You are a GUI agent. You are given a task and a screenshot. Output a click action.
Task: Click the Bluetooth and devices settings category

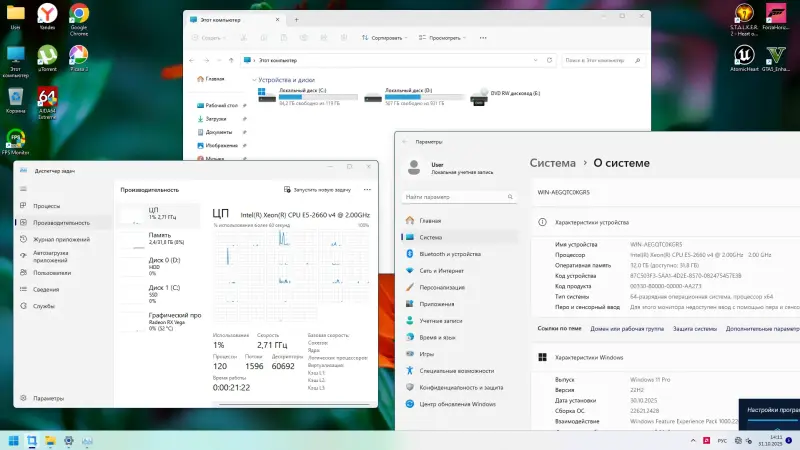(450, 254)
